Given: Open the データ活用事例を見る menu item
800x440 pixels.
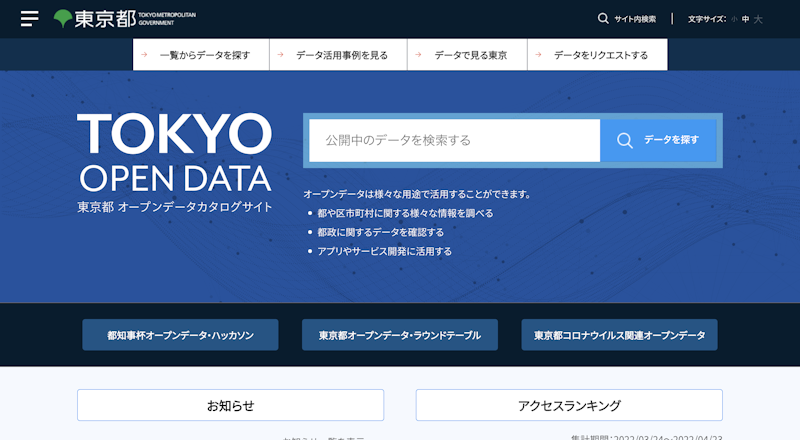Looking at the screenshot, I should coord(341,55).
